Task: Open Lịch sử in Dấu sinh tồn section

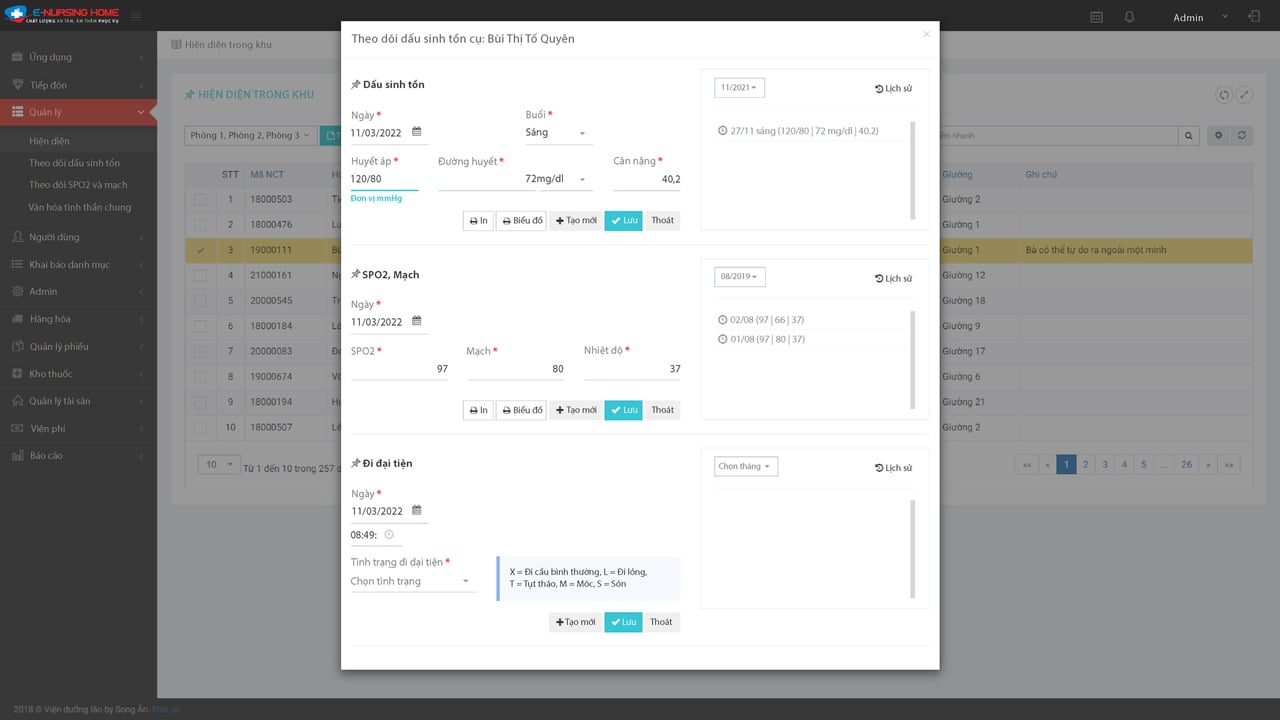Action: [x=893, y=88]
